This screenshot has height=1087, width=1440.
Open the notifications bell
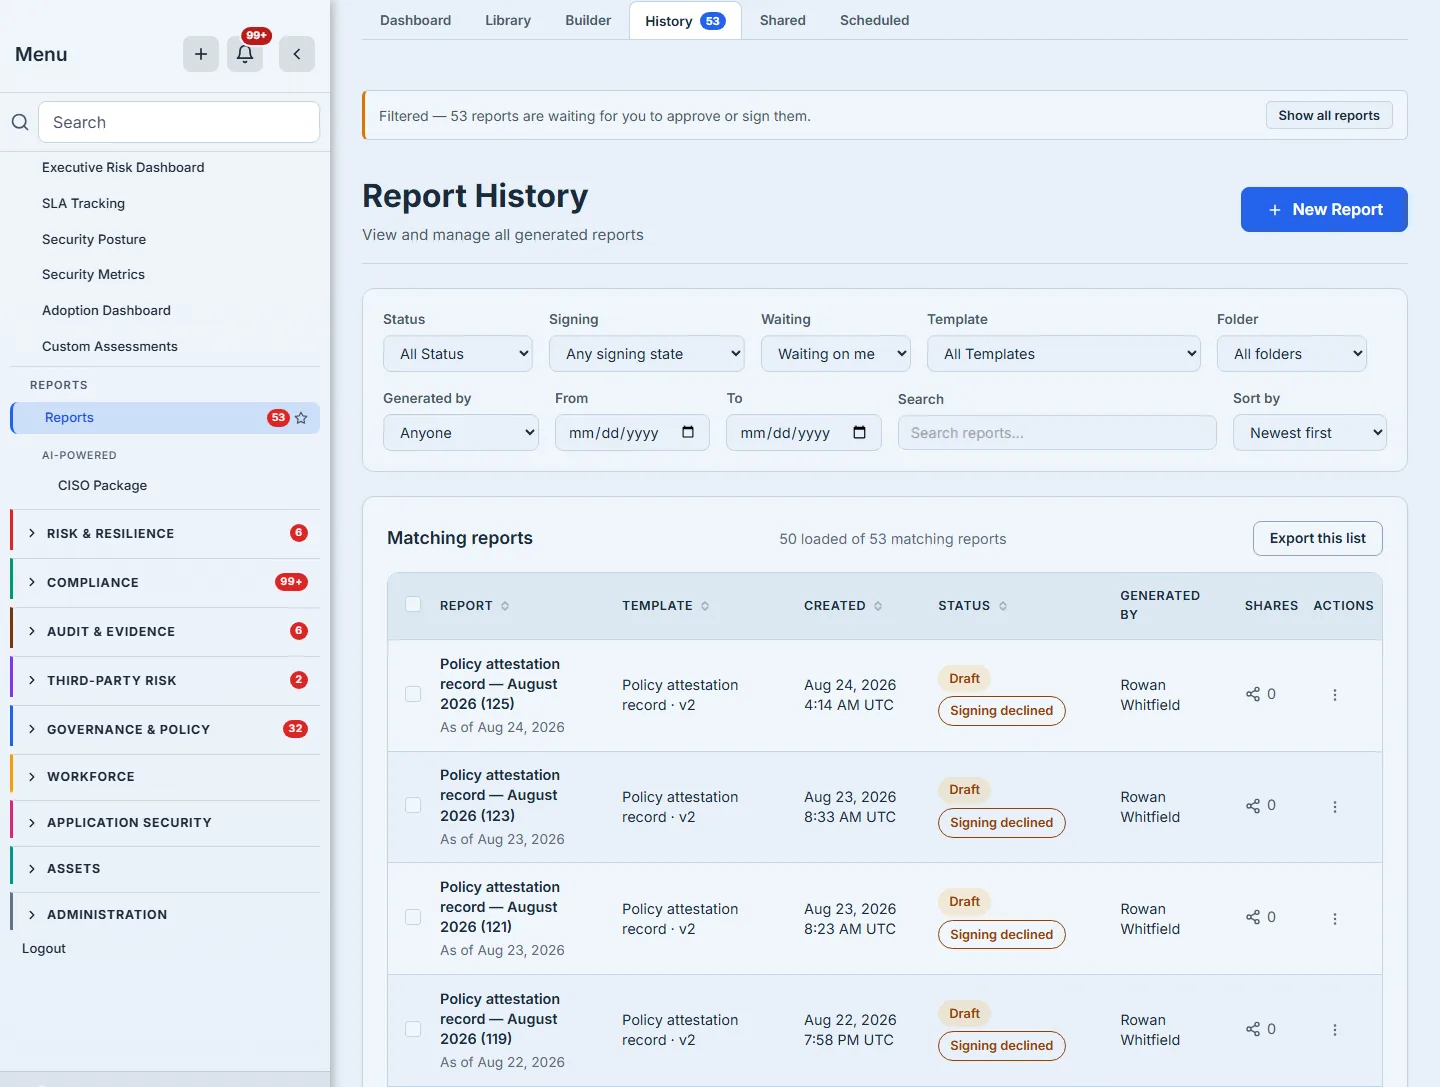[245, 54]
